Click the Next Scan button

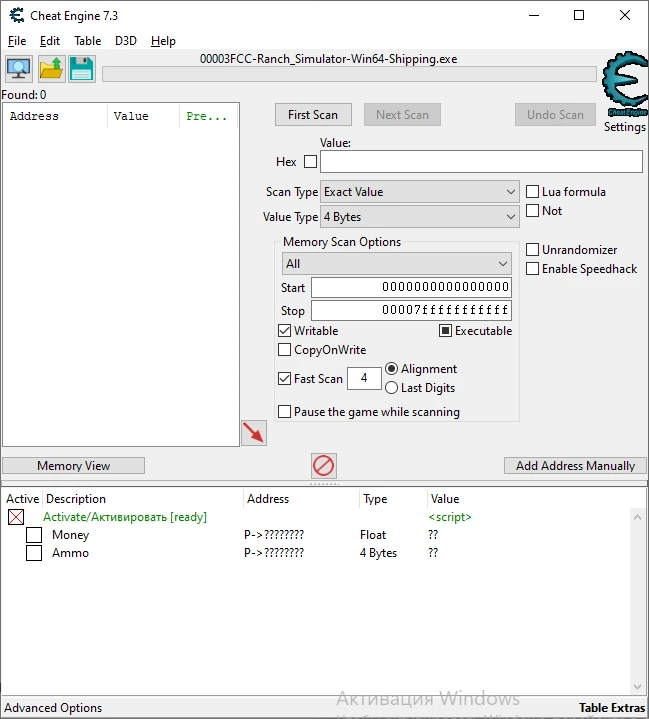(402, 115)
